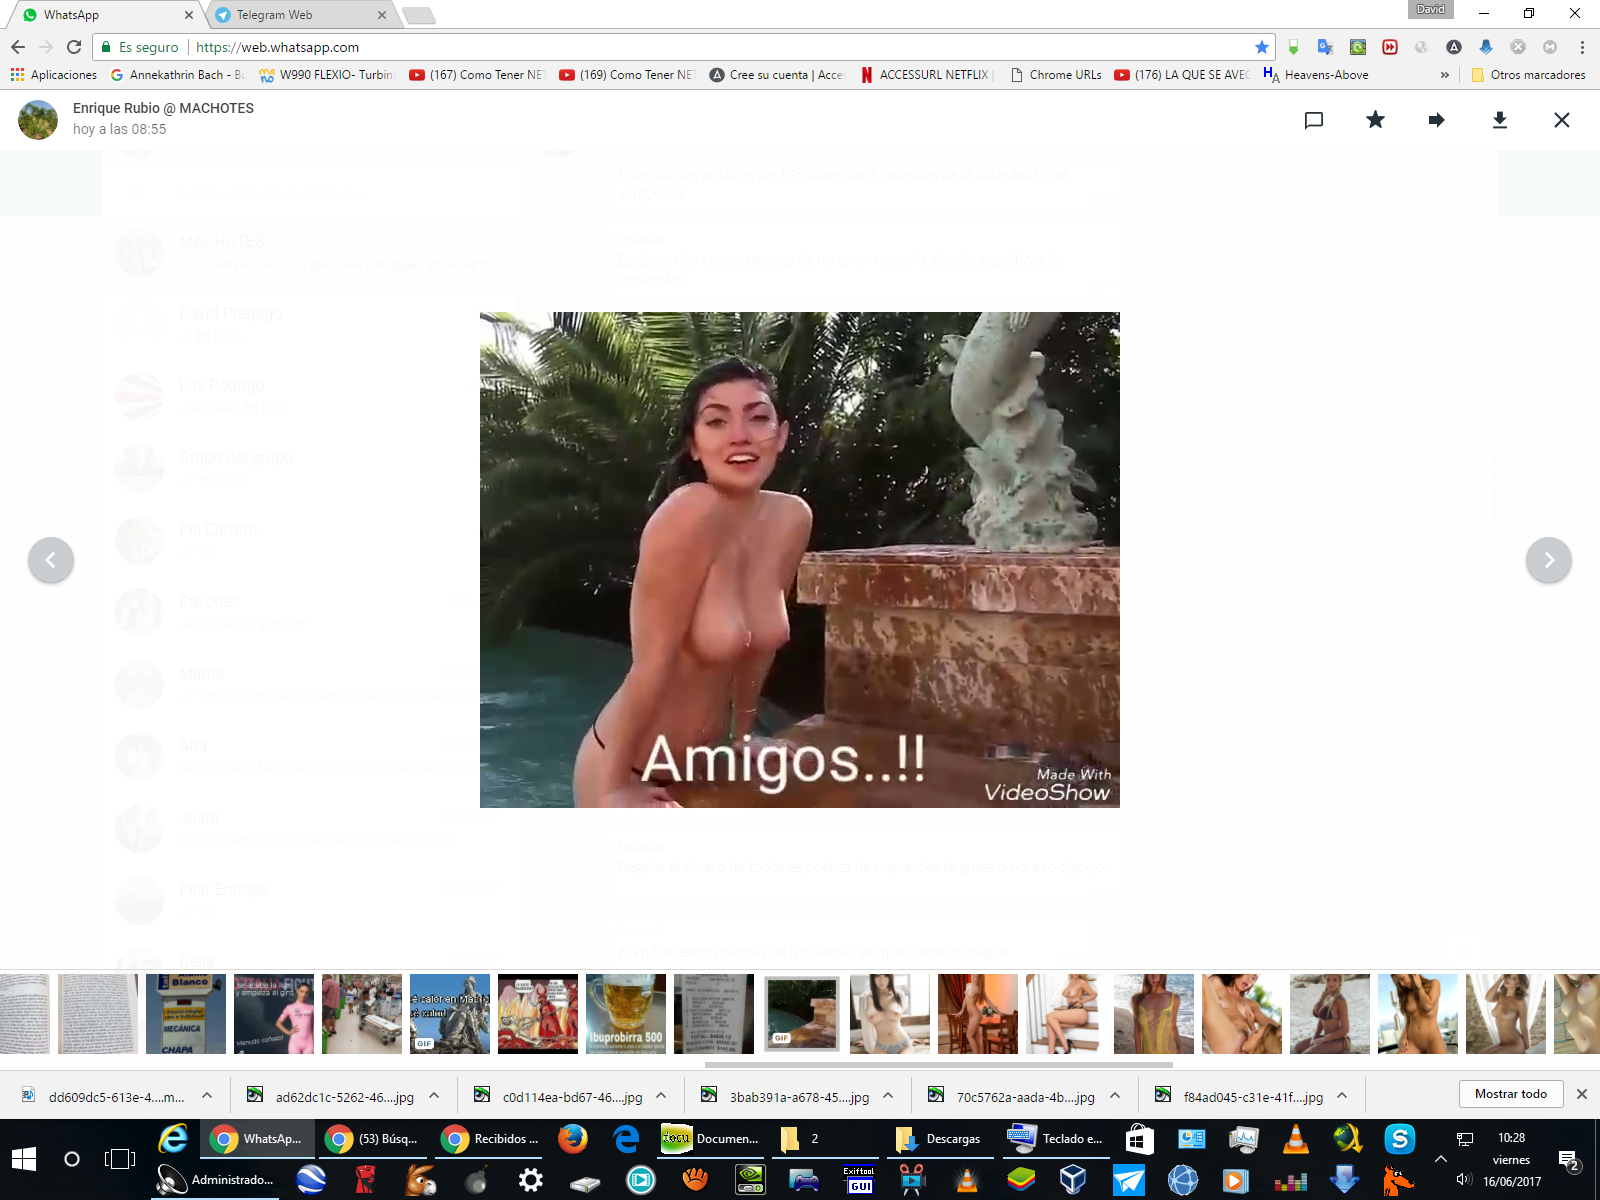
Task: Forward the media using the arrow icon
Action: 1437,120
